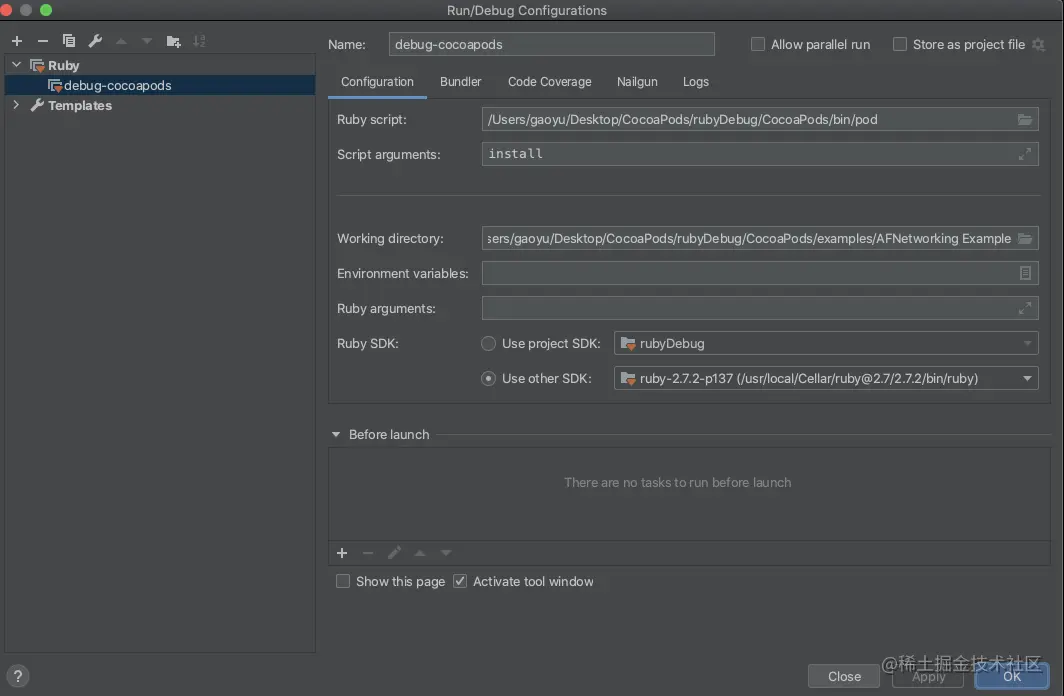Select debug-cocoapods in the configuration tree
The height and width of the screenshot is (696, 1064).
(159, 85)
